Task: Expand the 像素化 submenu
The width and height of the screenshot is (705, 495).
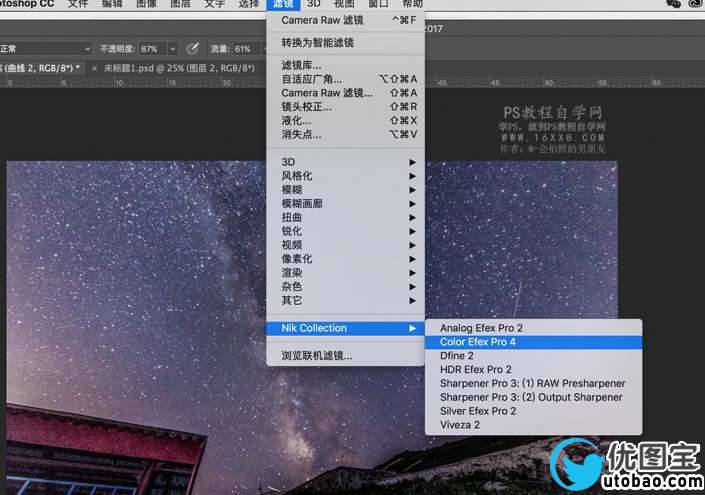Action: (345, 259)
